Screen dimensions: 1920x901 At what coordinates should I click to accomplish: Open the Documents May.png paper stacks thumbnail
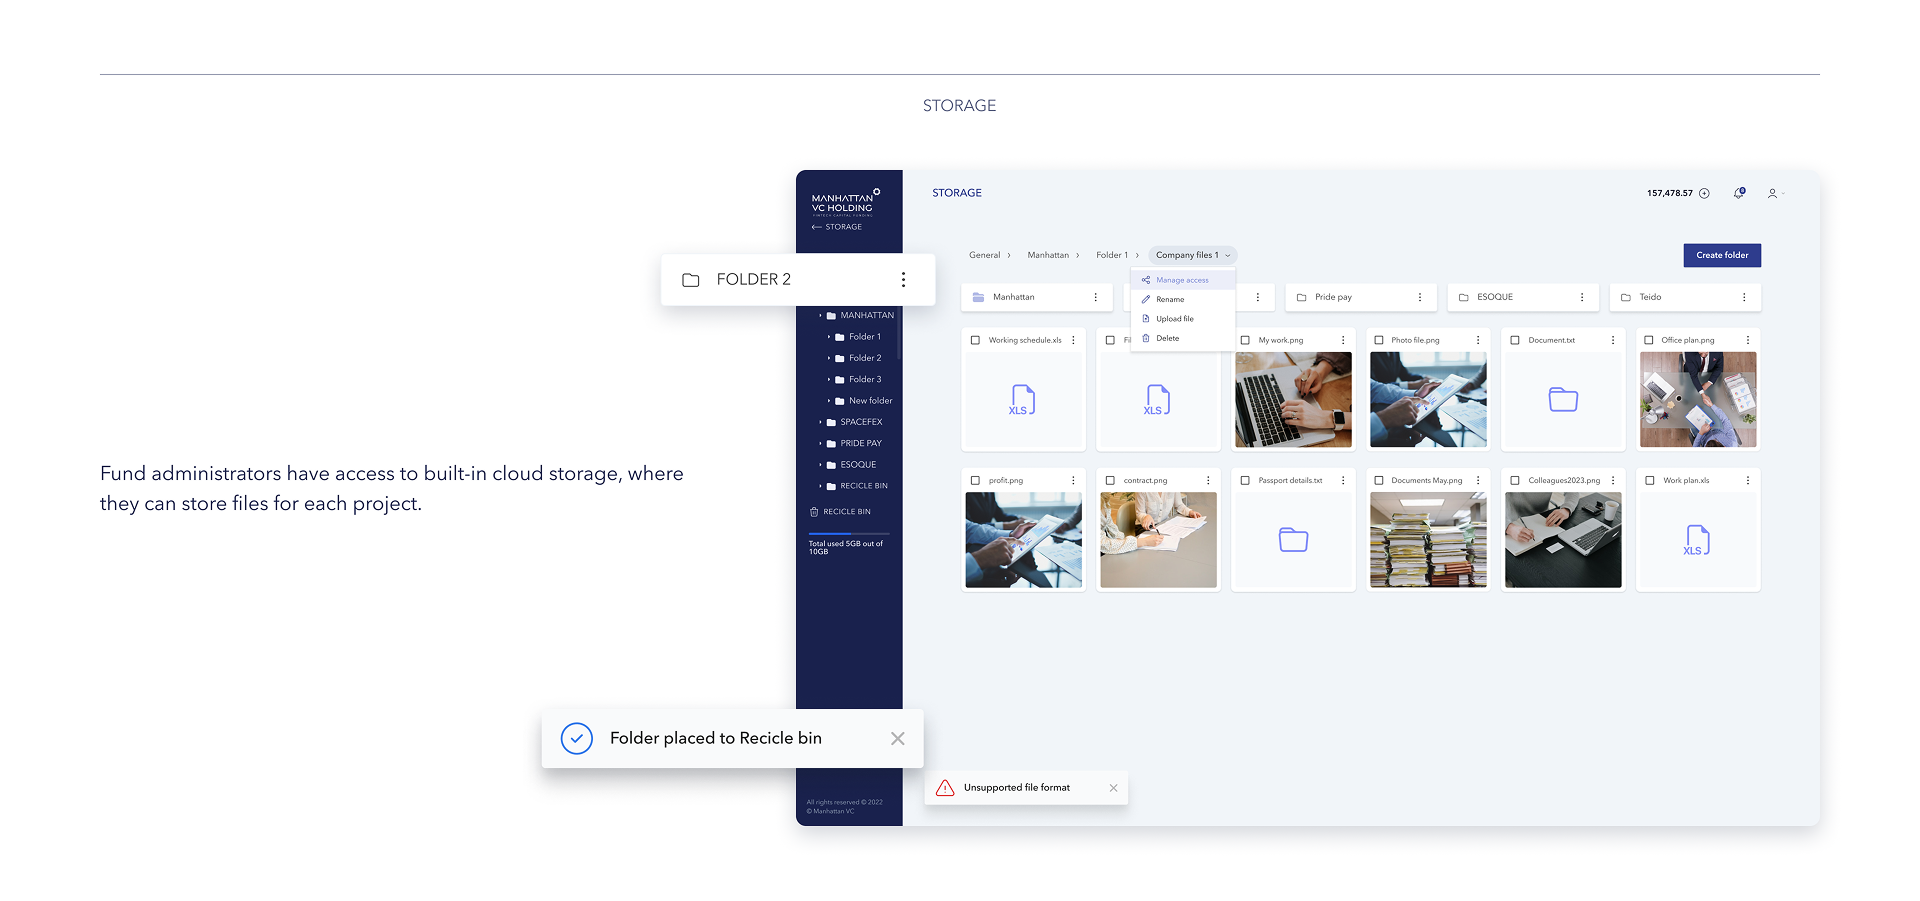[x=1428, y=540]
